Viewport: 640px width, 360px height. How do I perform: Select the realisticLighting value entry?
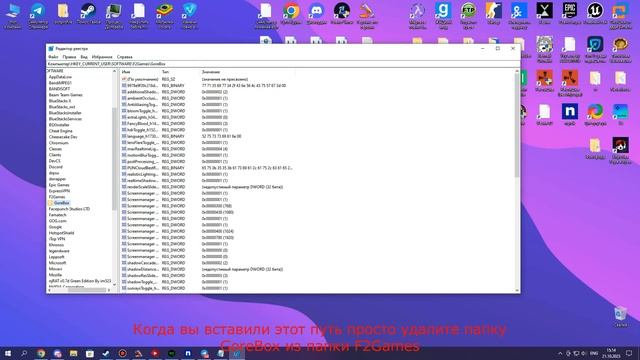140,174
